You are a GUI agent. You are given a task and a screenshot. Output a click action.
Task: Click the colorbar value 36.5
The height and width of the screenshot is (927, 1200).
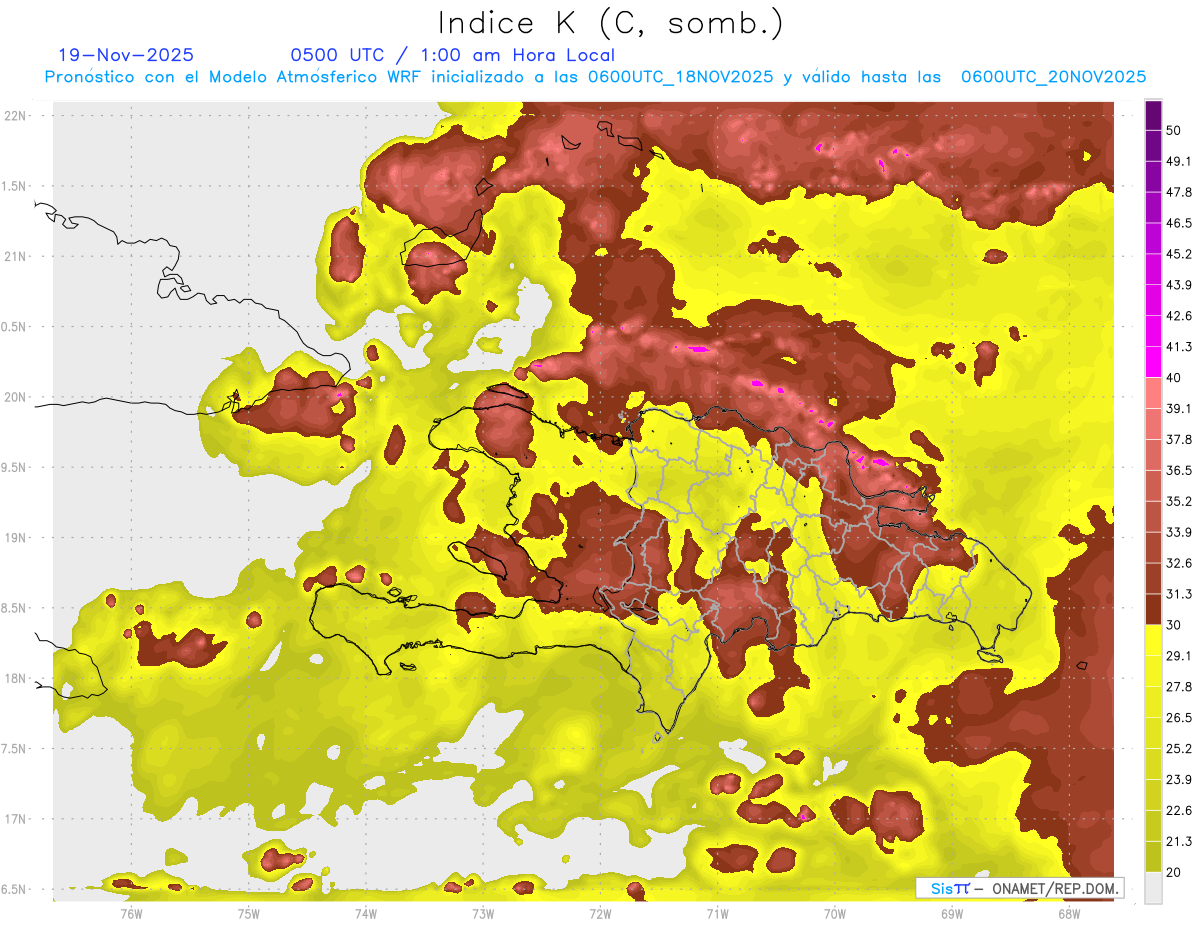[1179, 470]
